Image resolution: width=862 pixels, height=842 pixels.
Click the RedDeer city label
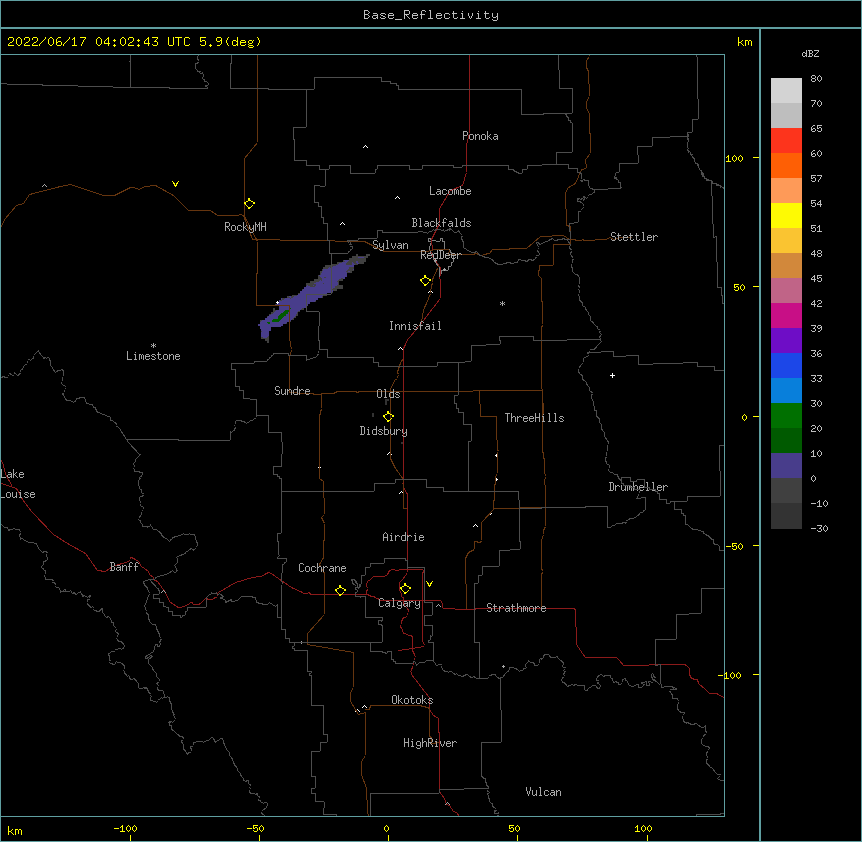tap(440, 255)
